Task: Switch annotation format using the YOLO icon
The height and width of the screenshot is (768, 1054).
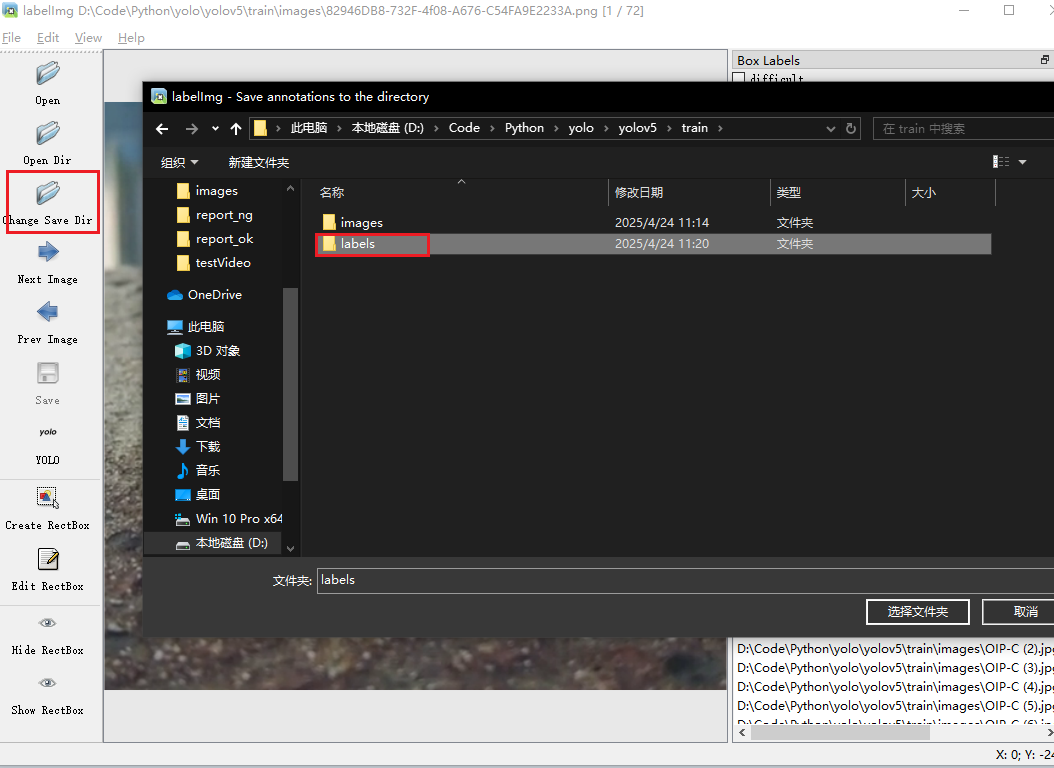Action: pyautogui.click(x=48, y=433)
